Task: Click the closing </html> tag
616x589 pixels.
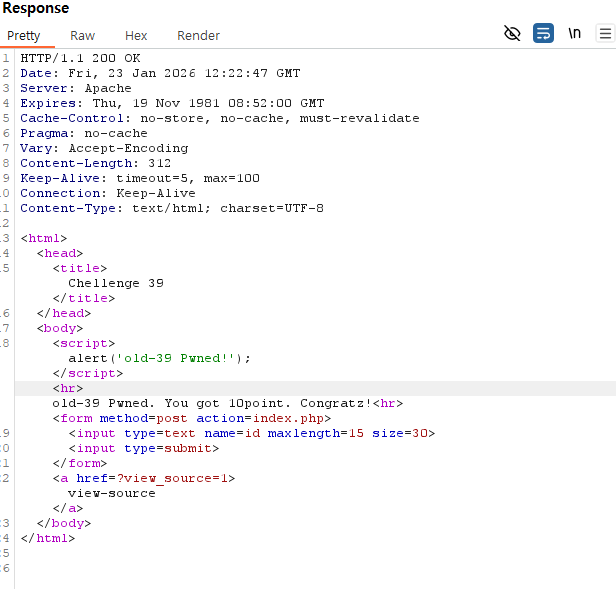Action: 48,538
